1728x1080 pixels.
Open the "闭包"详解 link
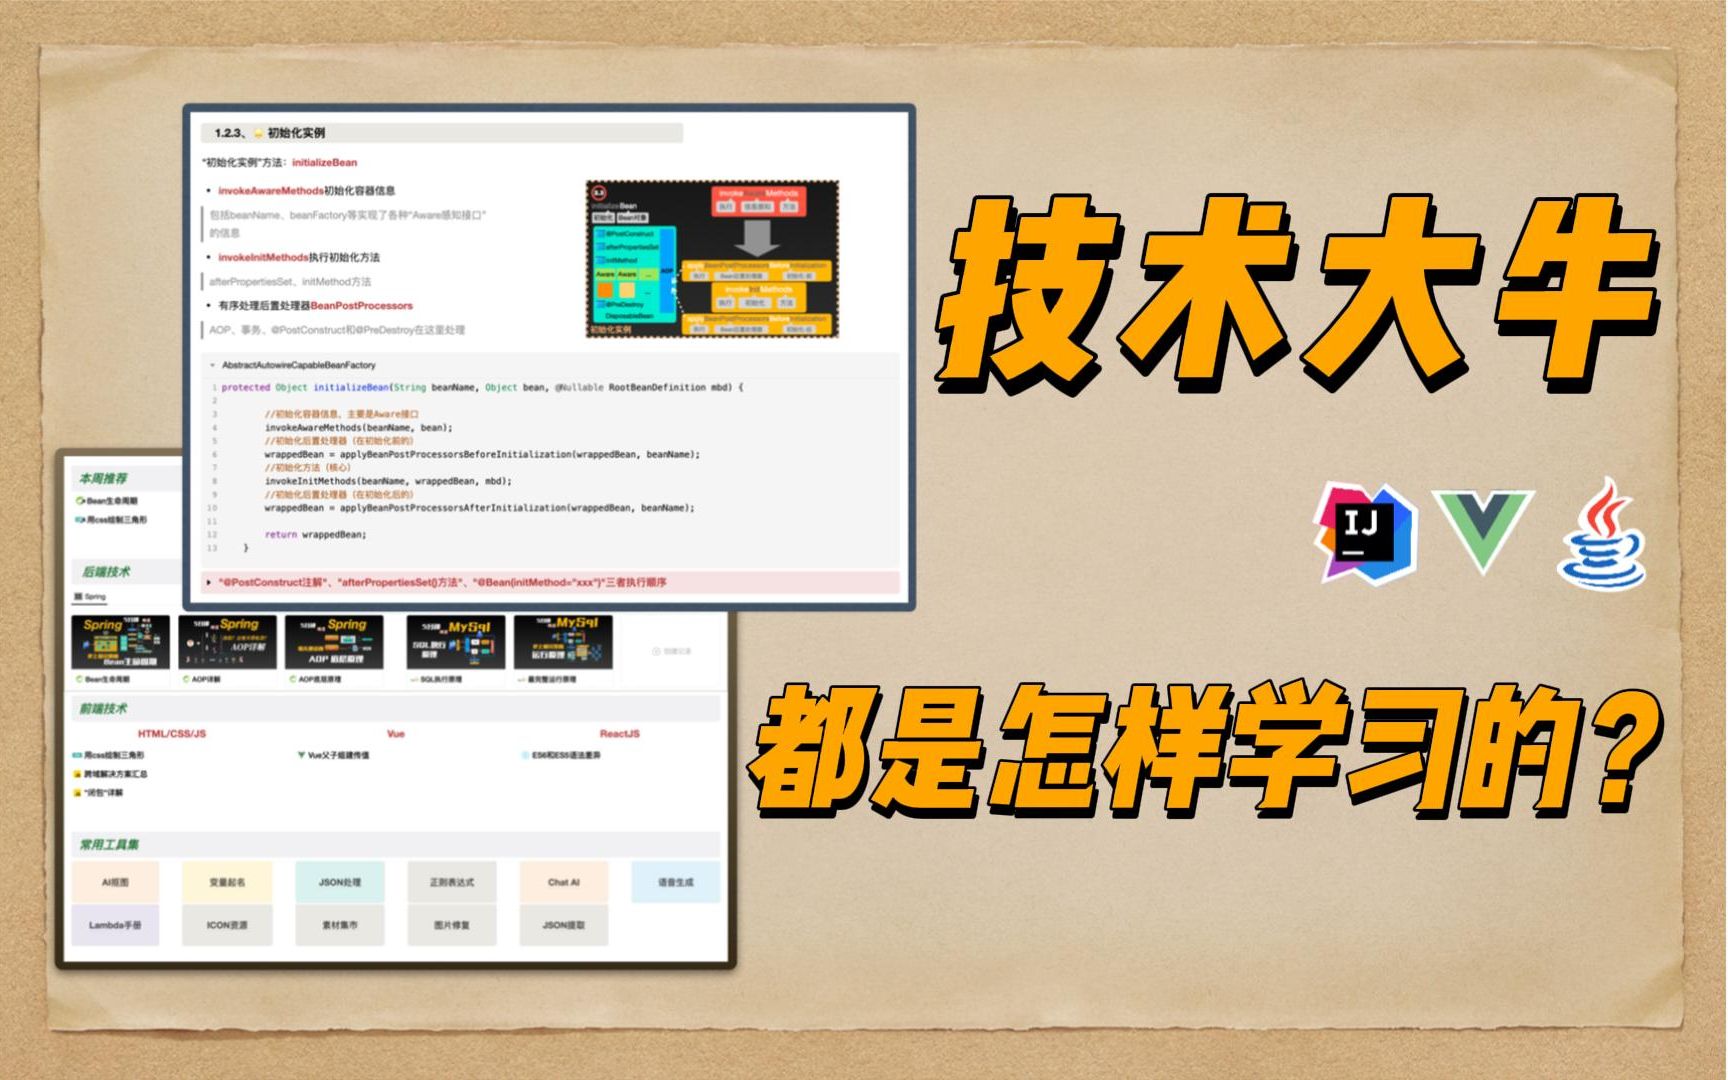[x=99, y=793]
